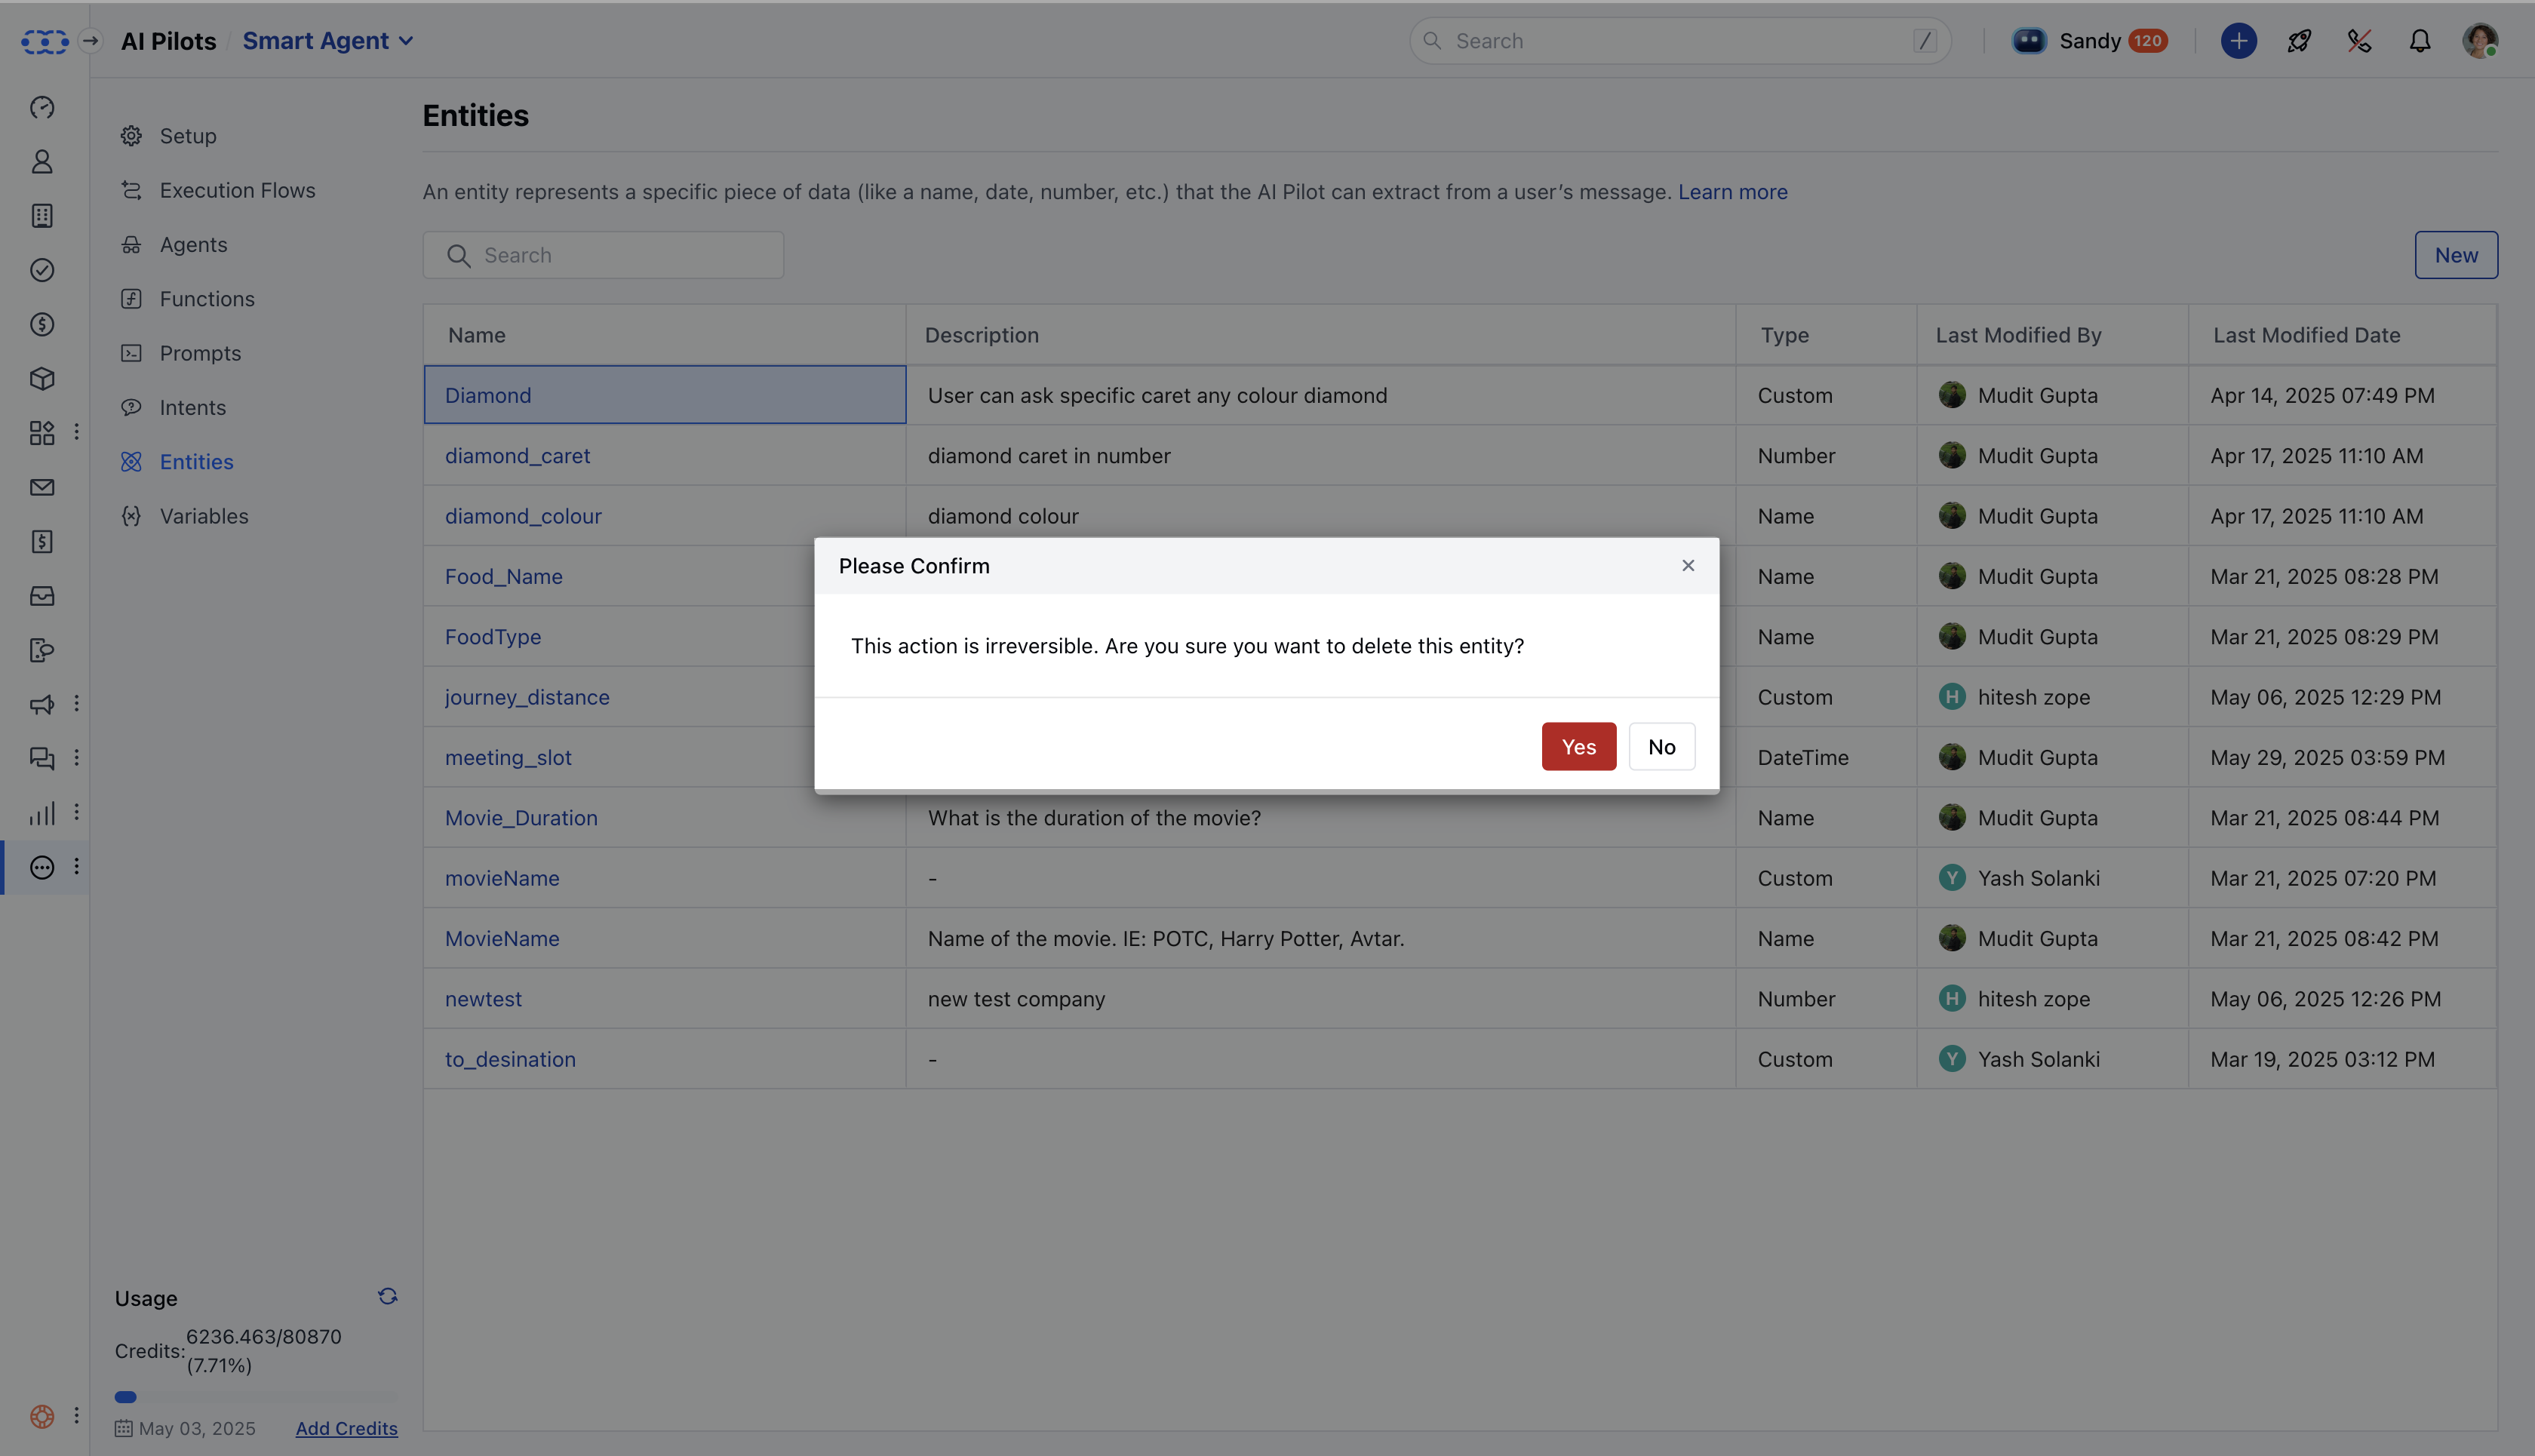Expand more options beside megaphone icon
This screenshot has width=2535, height=1456.
pos(76,703)
